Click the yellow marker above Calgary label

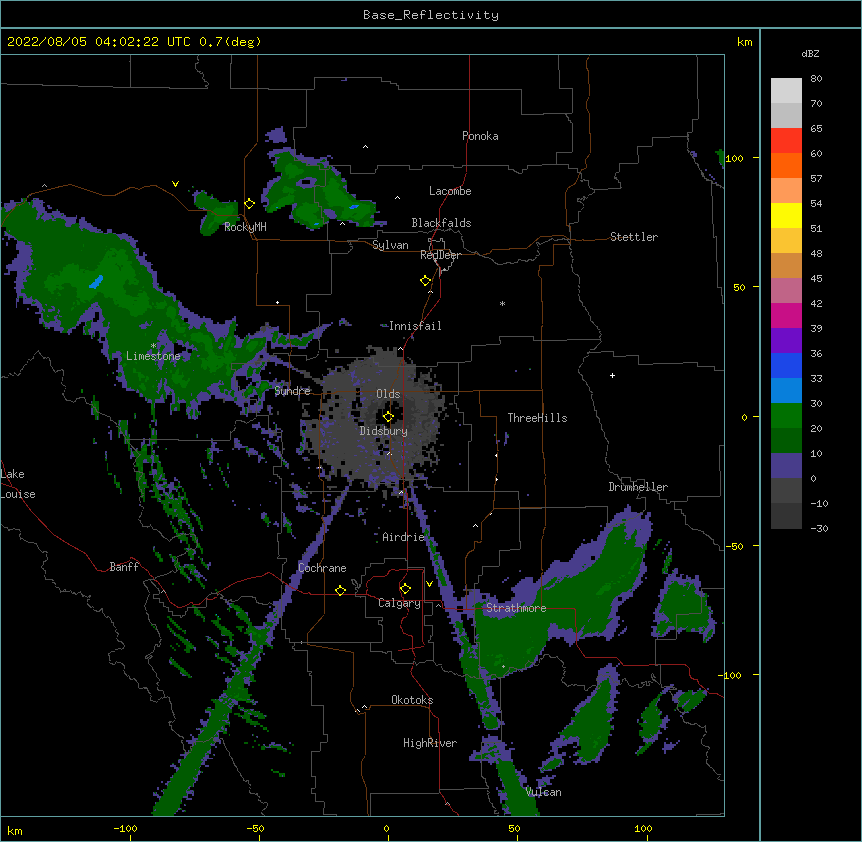point(405,589)
